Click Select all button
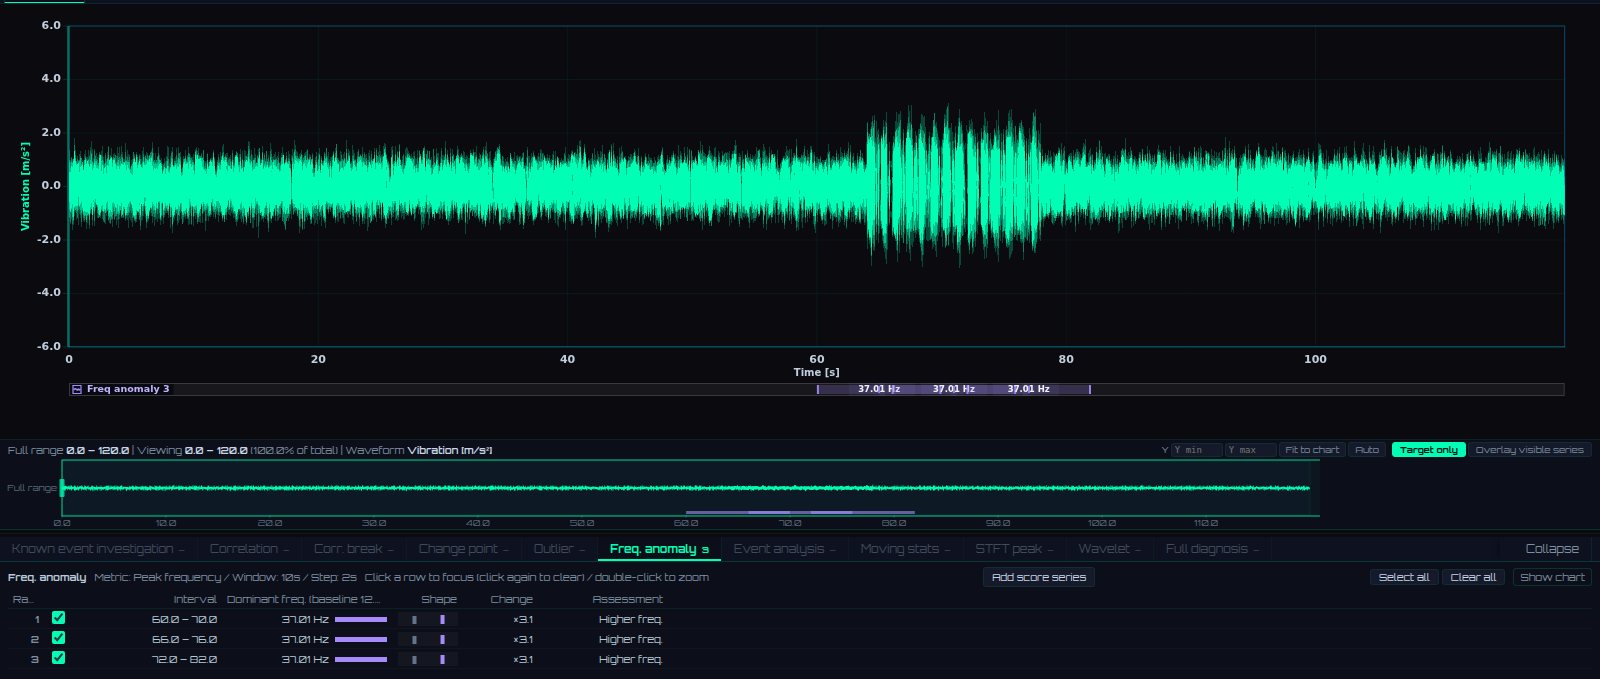This screenshot has width=1600, height=679. click(x=1404, y=577)
